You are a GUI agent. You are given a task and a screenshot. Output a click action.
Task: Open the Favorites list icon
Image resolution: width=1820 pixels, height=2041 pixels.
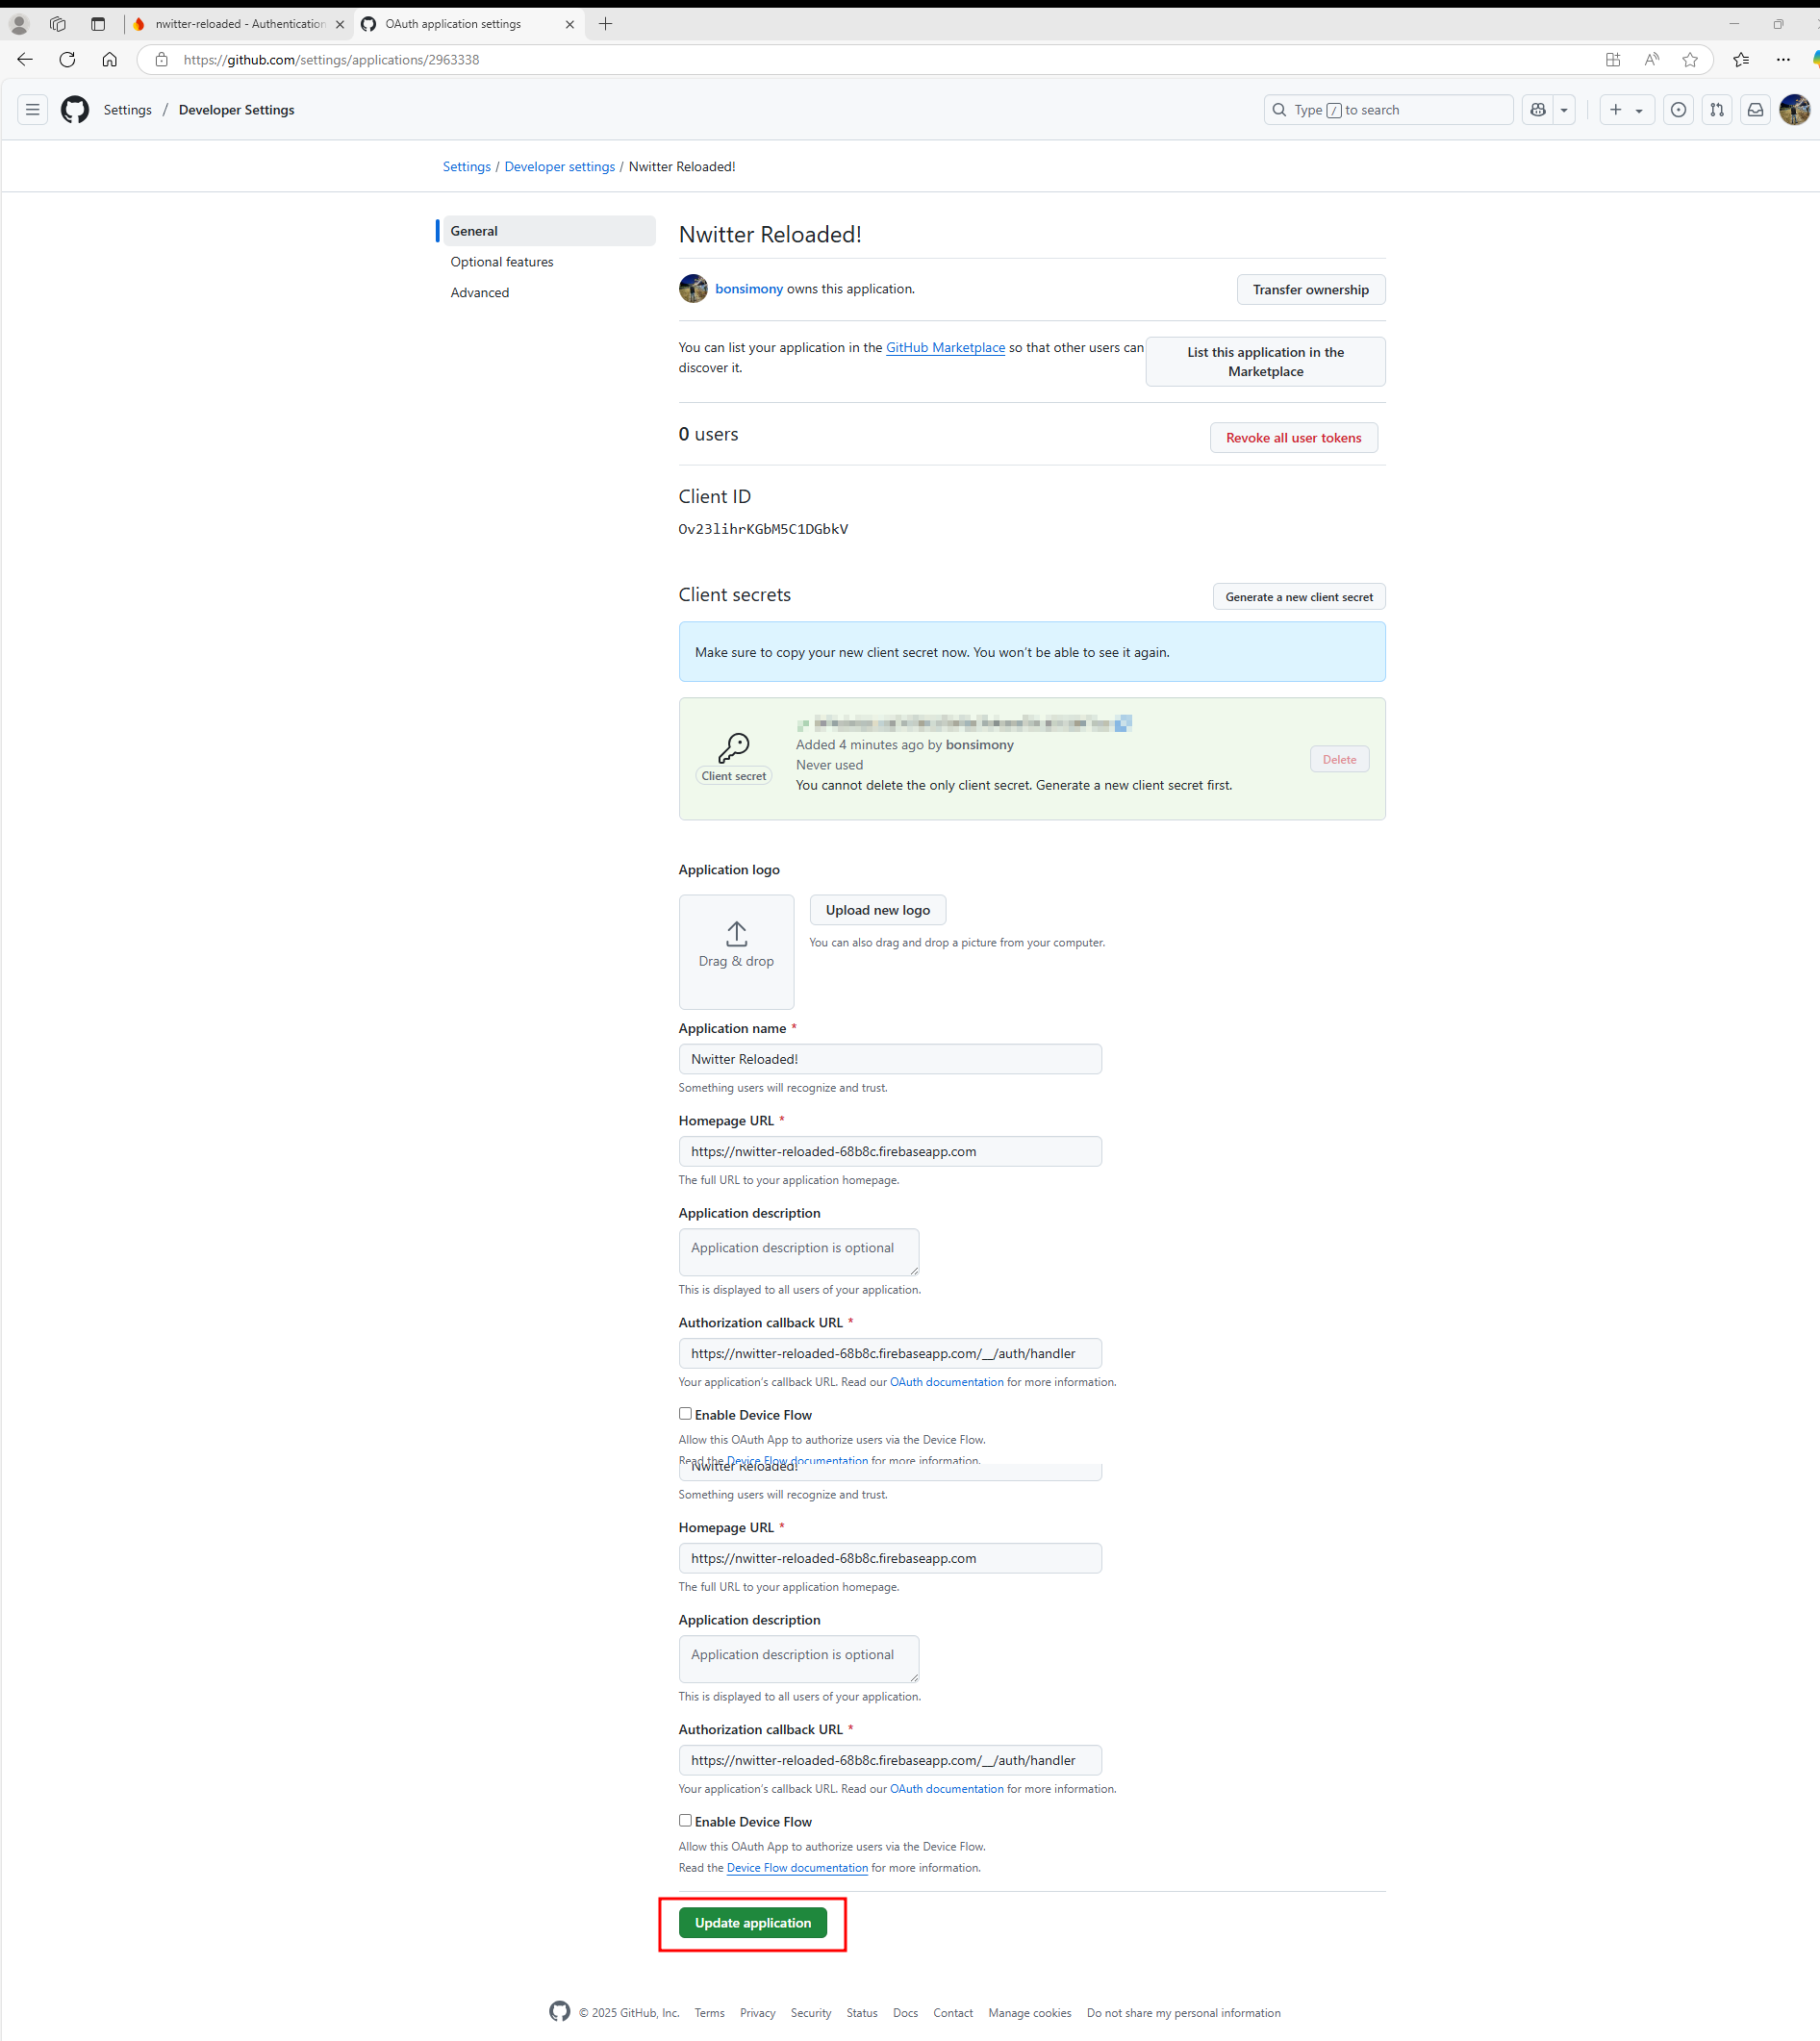[1741, 60]
